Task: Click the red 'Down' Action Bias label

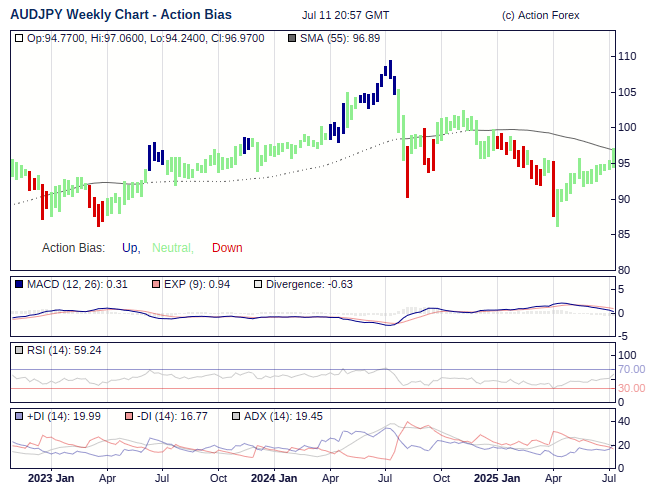Action: point(227,248)
